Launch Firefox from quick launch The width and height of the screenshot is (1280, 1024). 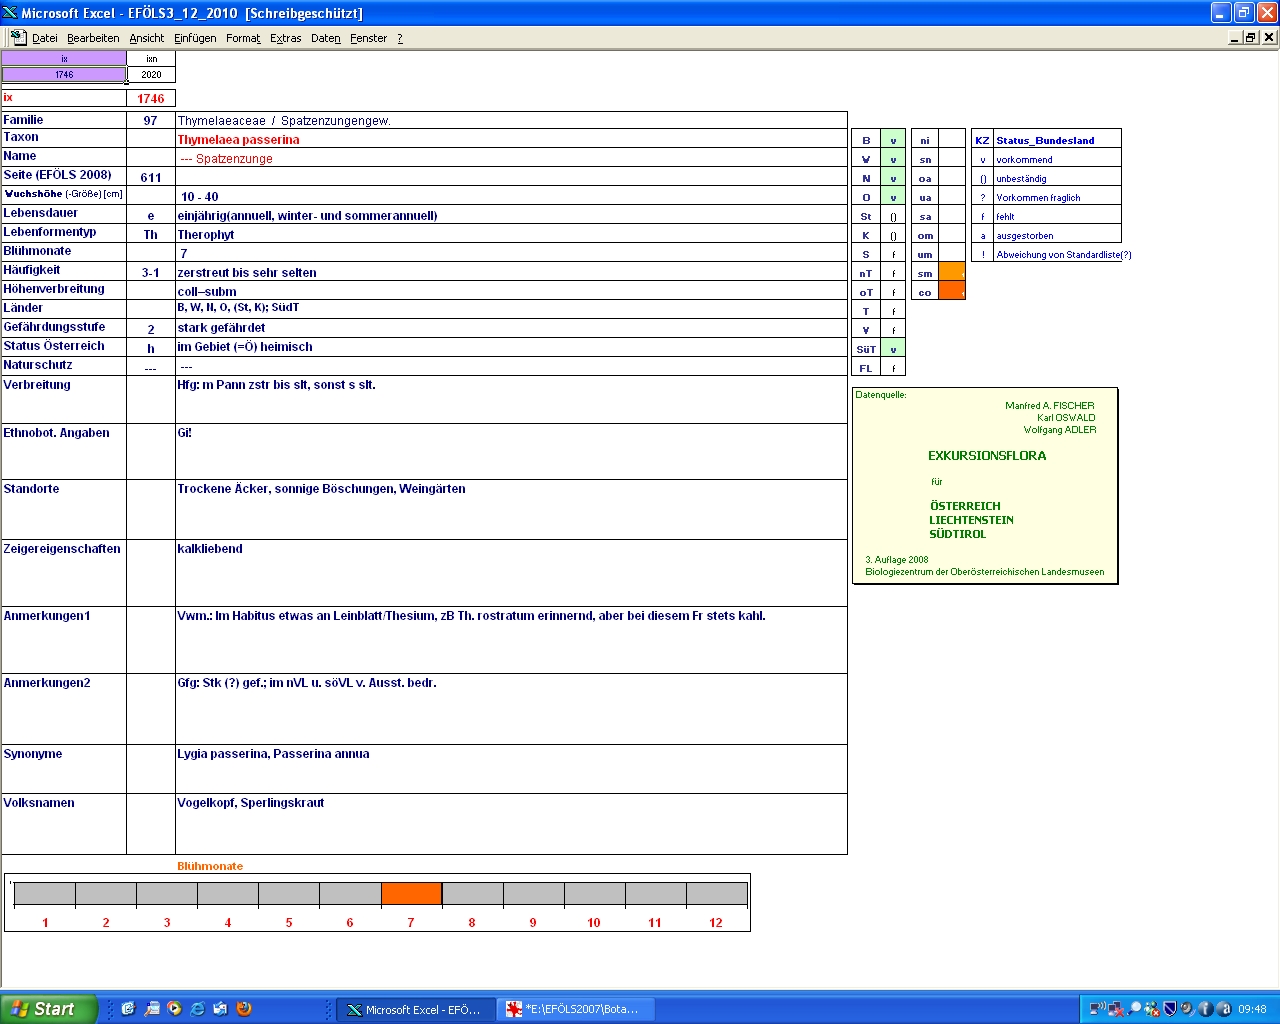244,1009
